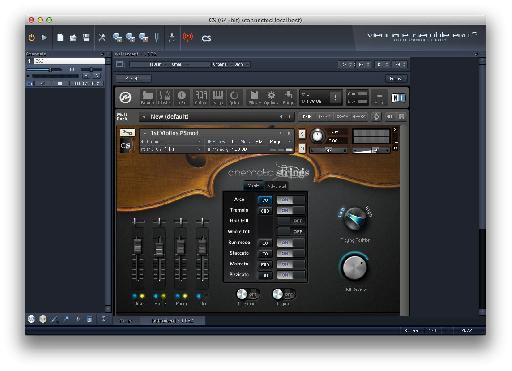Show the Kontakt Output mixer icon
The width and height of the screenshot is (512, 371).
[x=201, y=97]
